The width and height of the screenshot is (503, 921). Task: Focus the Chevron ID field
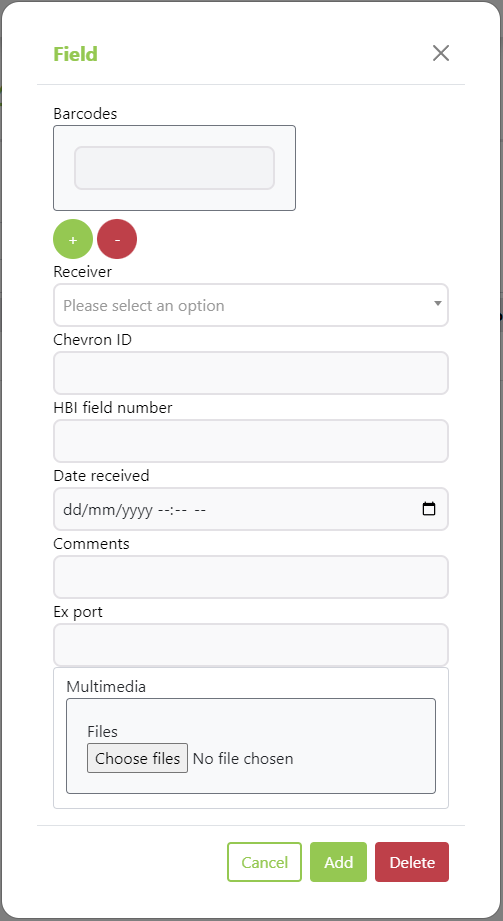(x=251, y=373)
